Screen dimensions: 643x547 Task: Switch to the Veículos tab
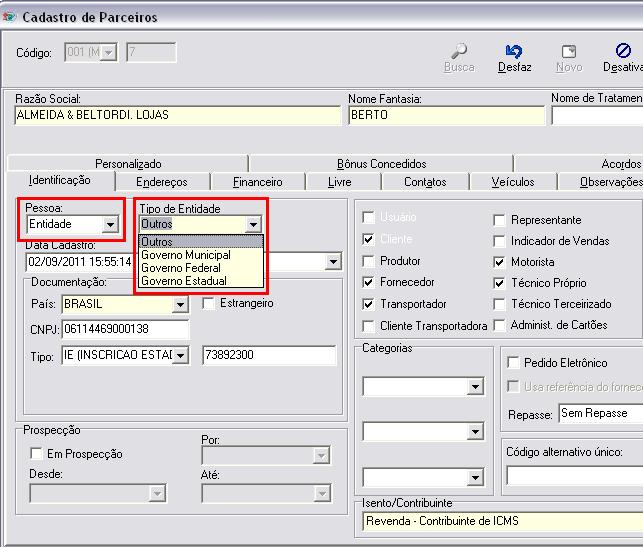click(513, 182)
